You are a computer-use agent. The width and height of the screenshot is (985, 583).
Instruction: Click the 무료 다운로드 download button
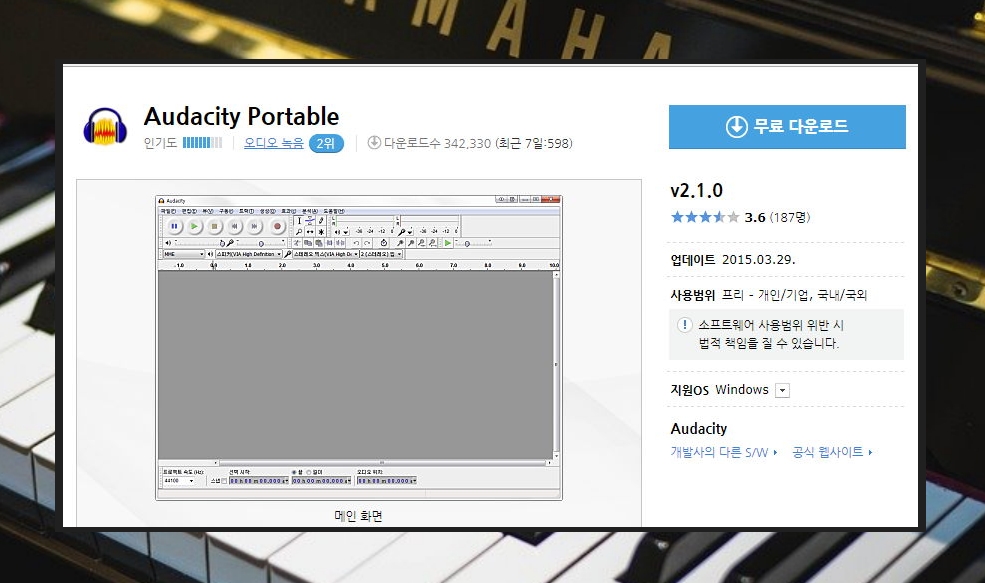[x=787, y=127]
